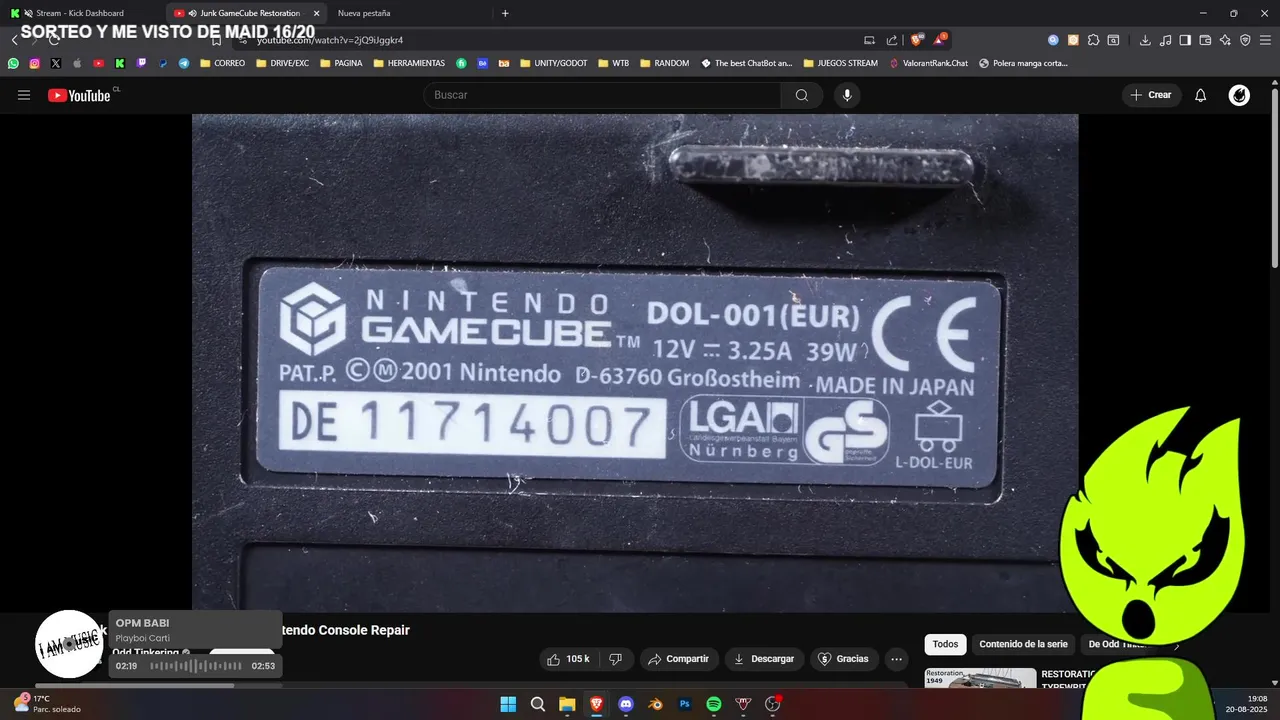This screenshot has width=1280, height=720.
Task: Select the Todos filter chip
Action: (945, 644)
